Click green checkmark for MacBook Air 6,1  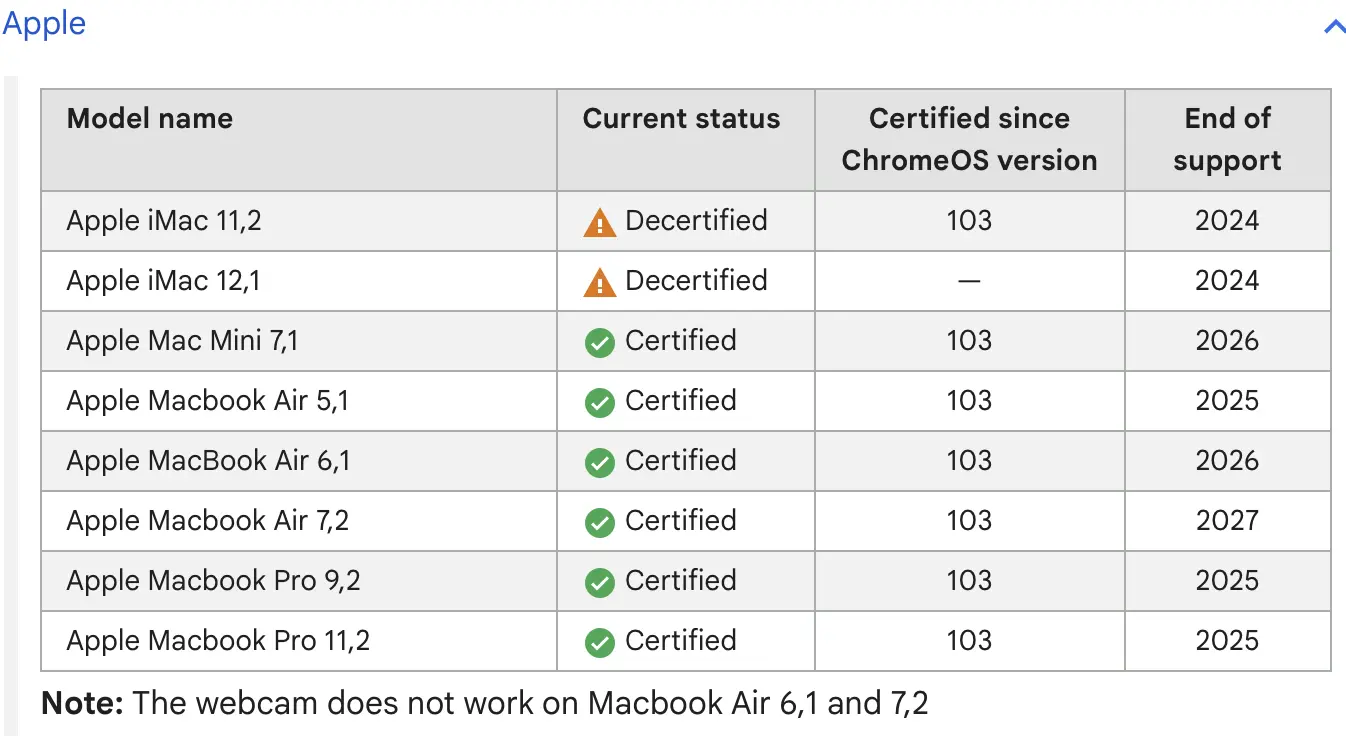pyautogui.click(x=599, y=463)
